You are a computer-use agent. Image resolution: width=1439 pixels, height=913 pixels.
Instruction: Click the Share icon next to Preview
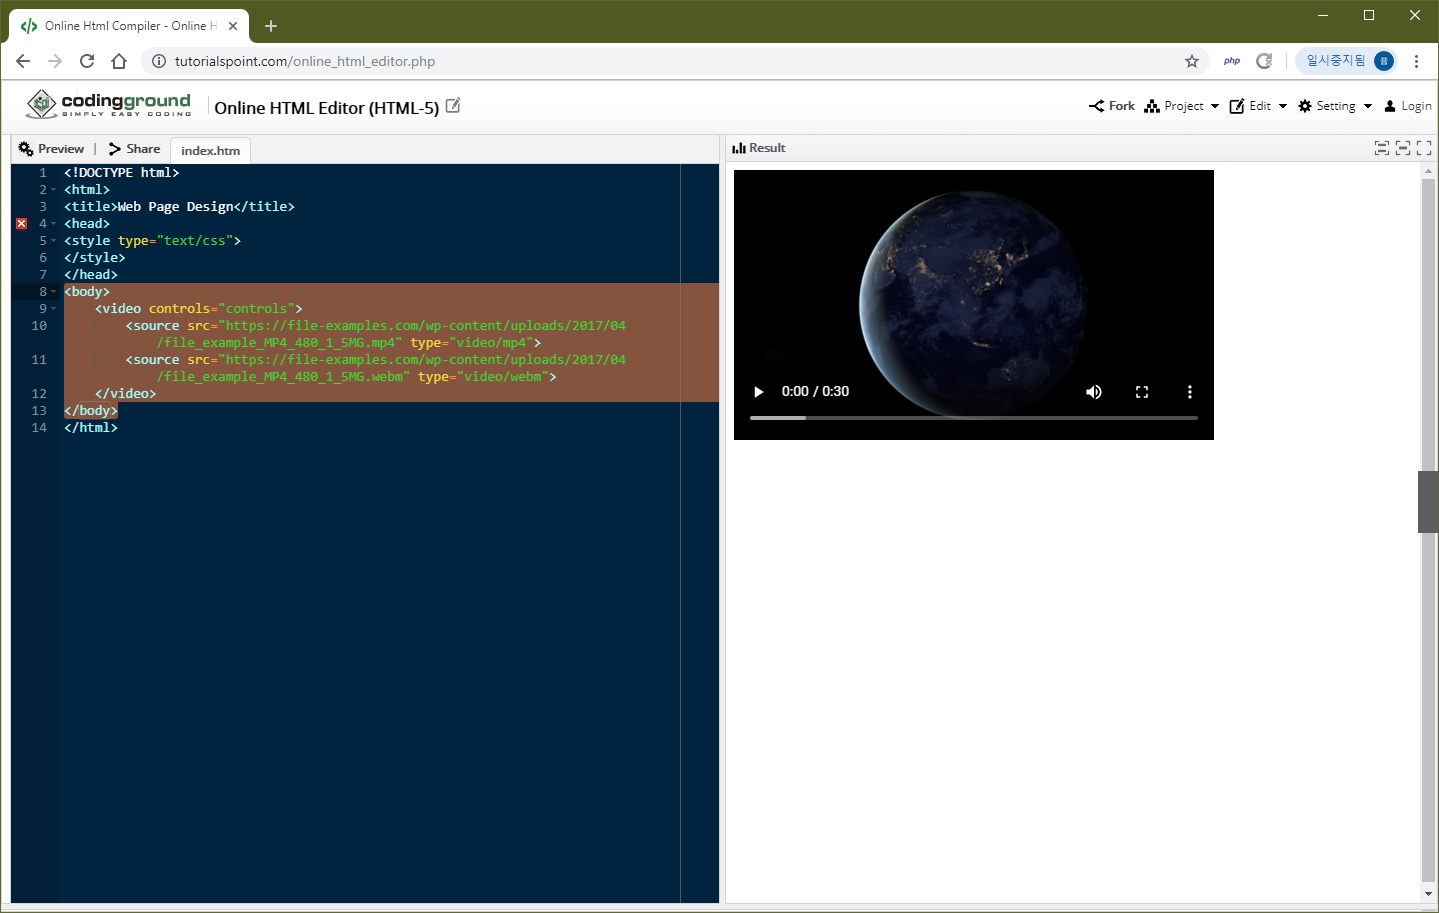coord(113,148)
